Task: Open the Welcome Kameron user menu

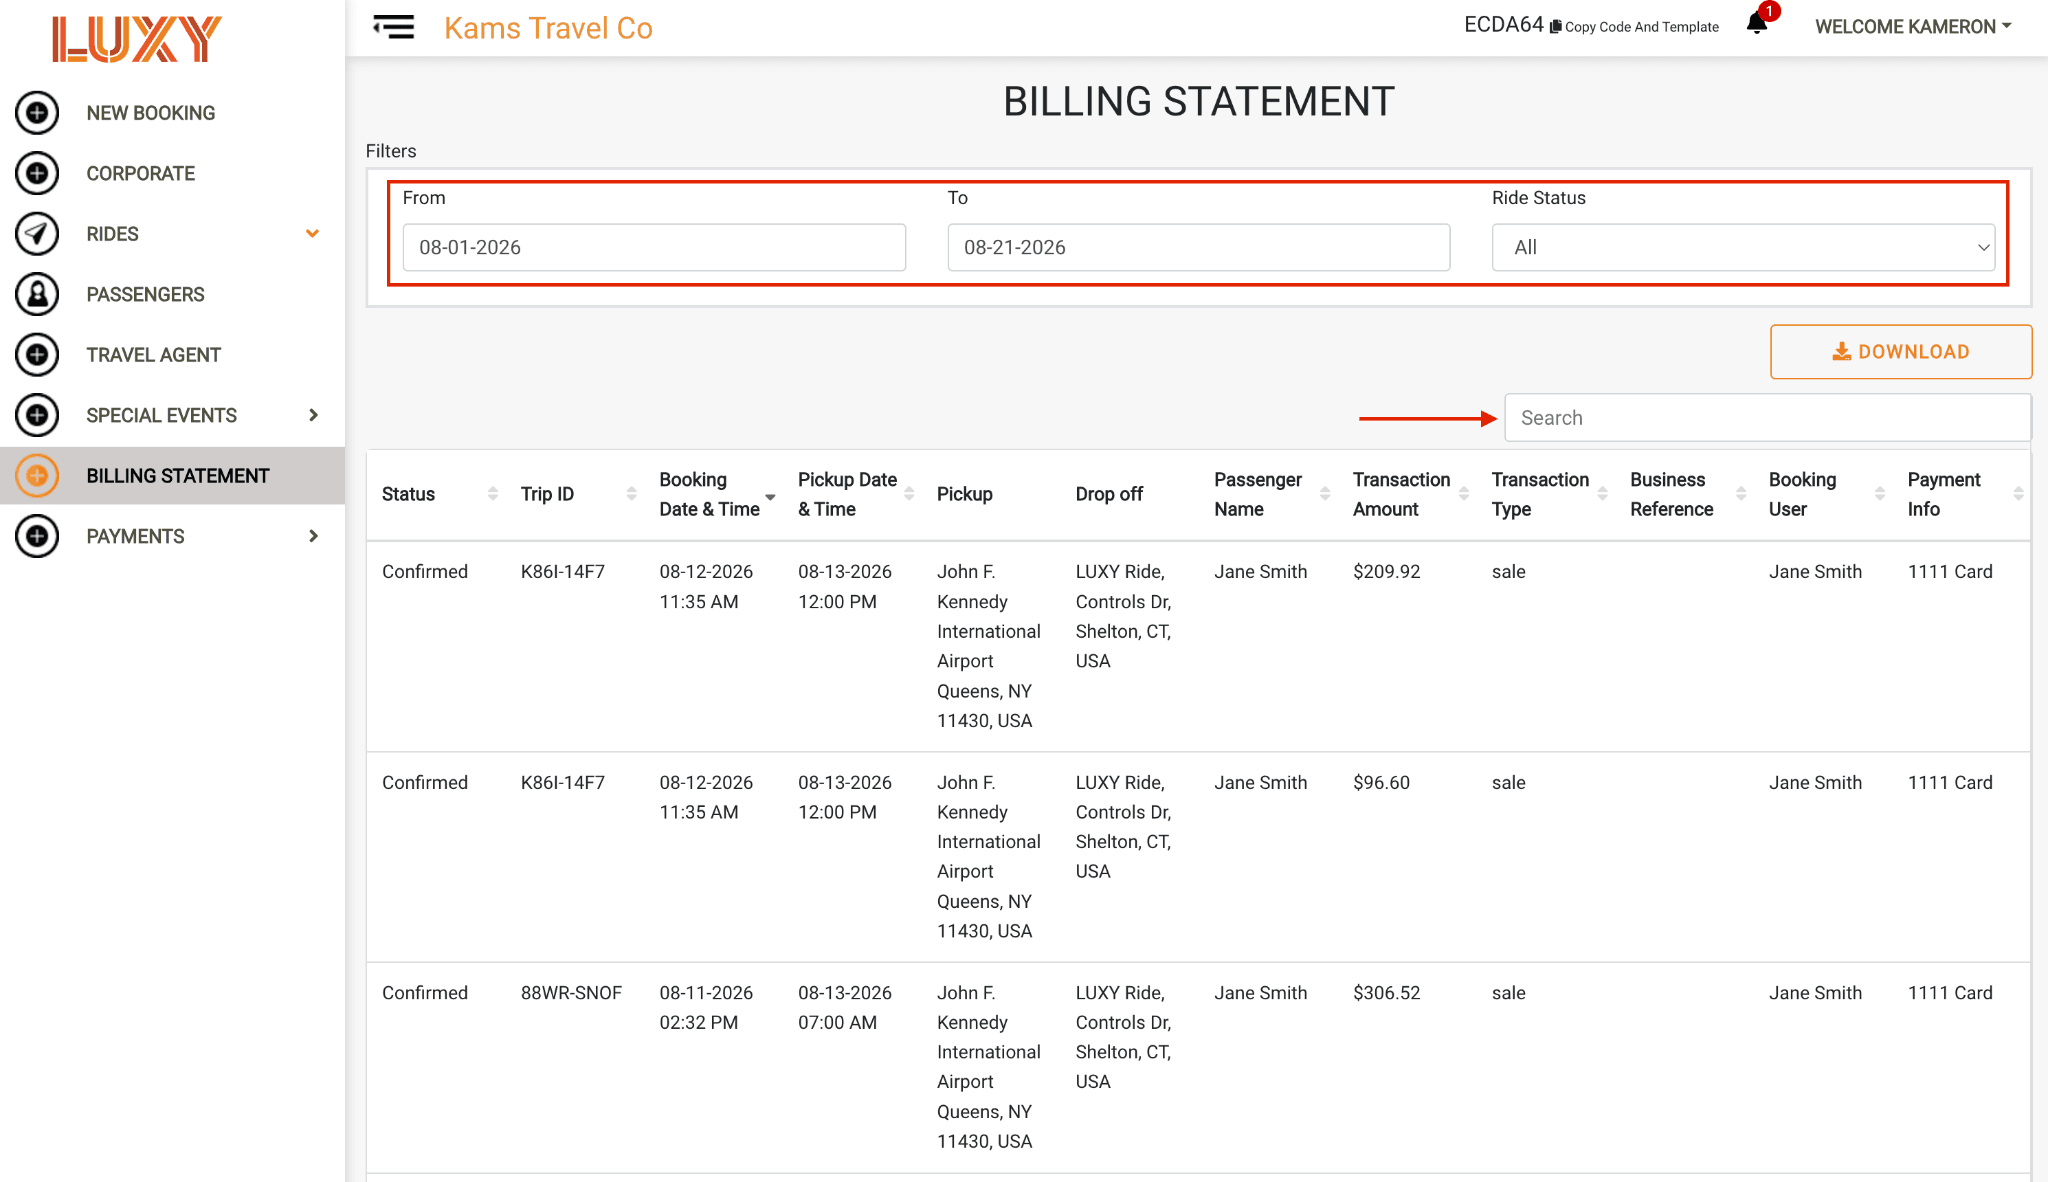Action: [x=1913, y=27]
